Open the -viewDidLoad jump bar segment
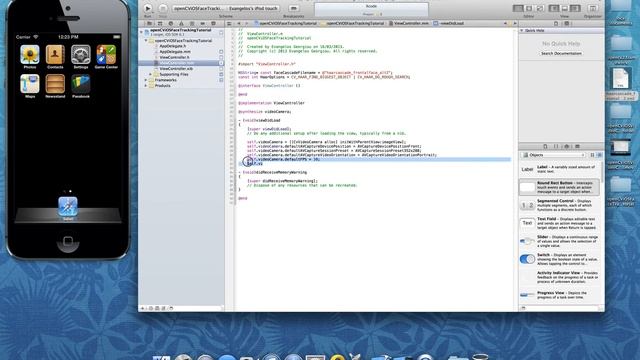This screenshot has height=360, width=640. point(449,24)
